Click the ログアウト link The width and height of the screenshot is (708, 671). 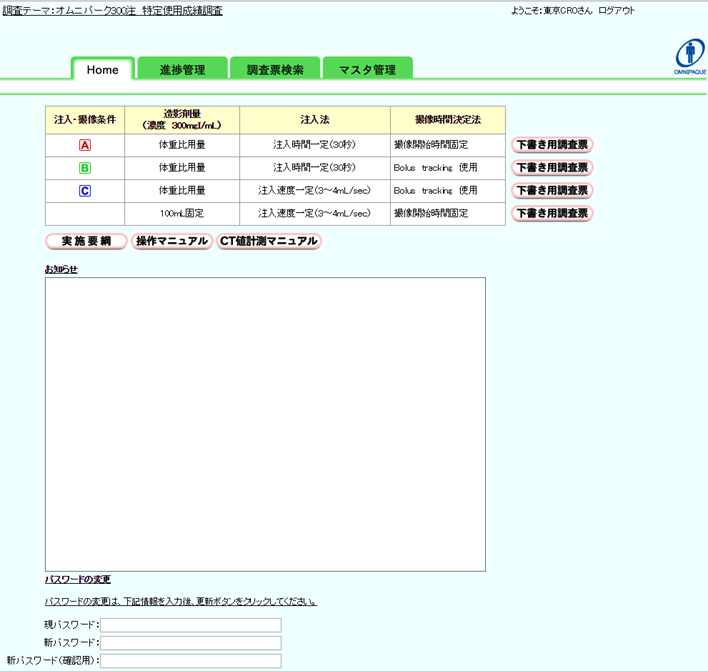(616, 11)
